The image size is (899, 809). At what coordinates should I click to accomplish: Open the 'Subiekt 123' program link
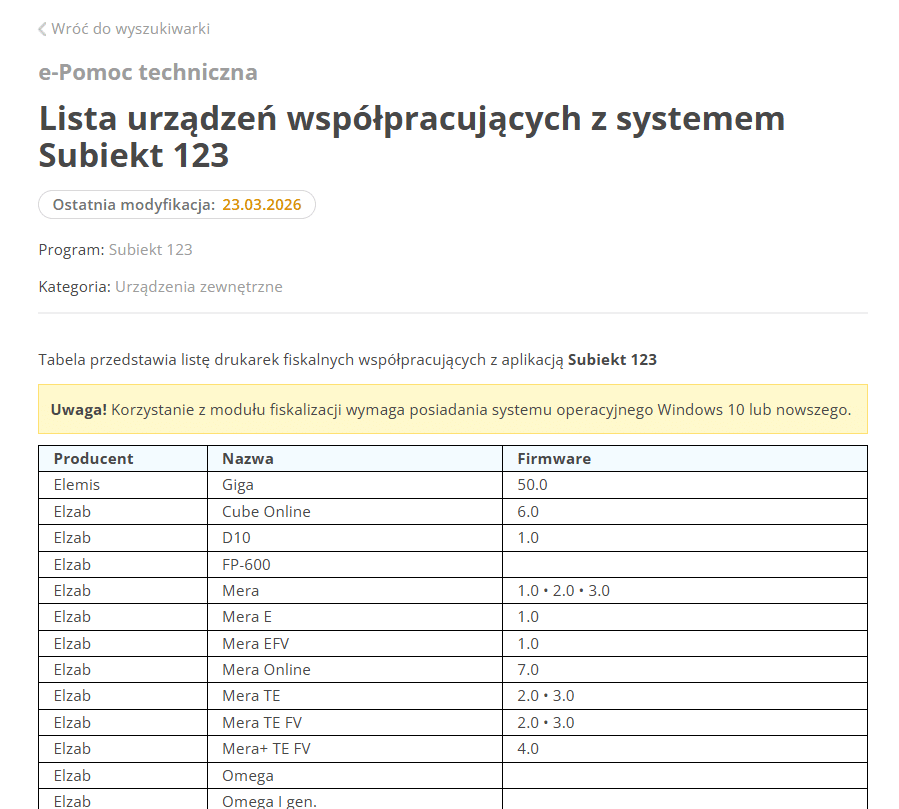(x=151, y=250)
